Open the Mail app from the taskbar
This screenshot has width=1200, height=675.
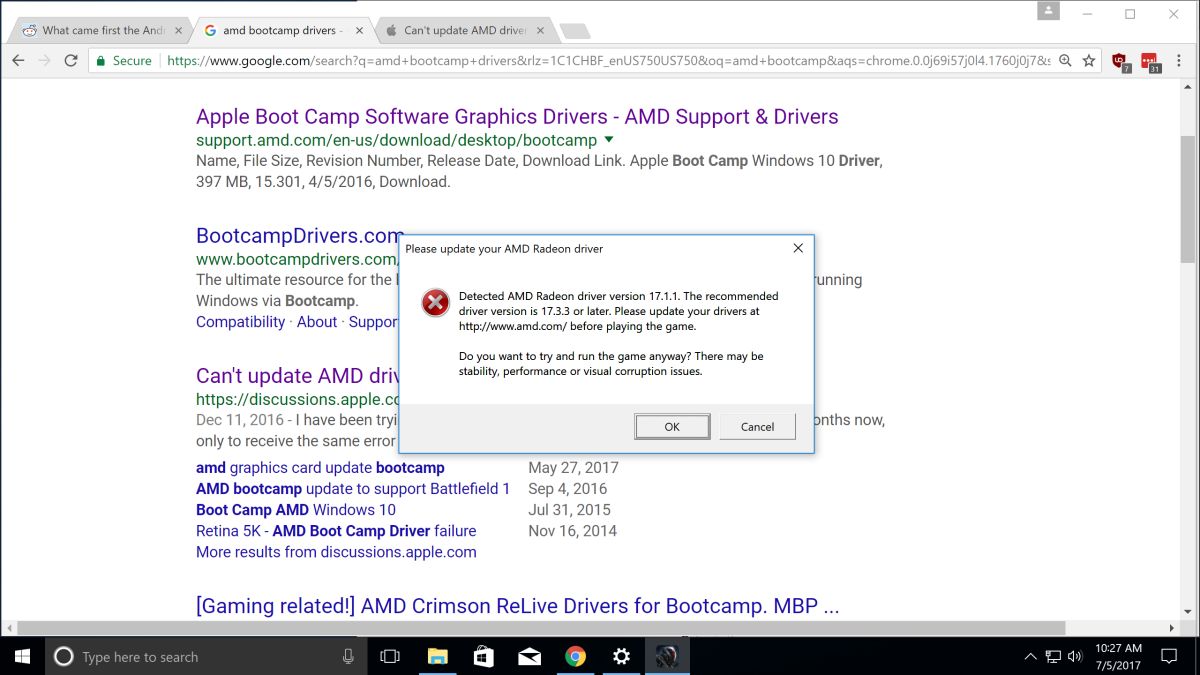tap(529, 657)
